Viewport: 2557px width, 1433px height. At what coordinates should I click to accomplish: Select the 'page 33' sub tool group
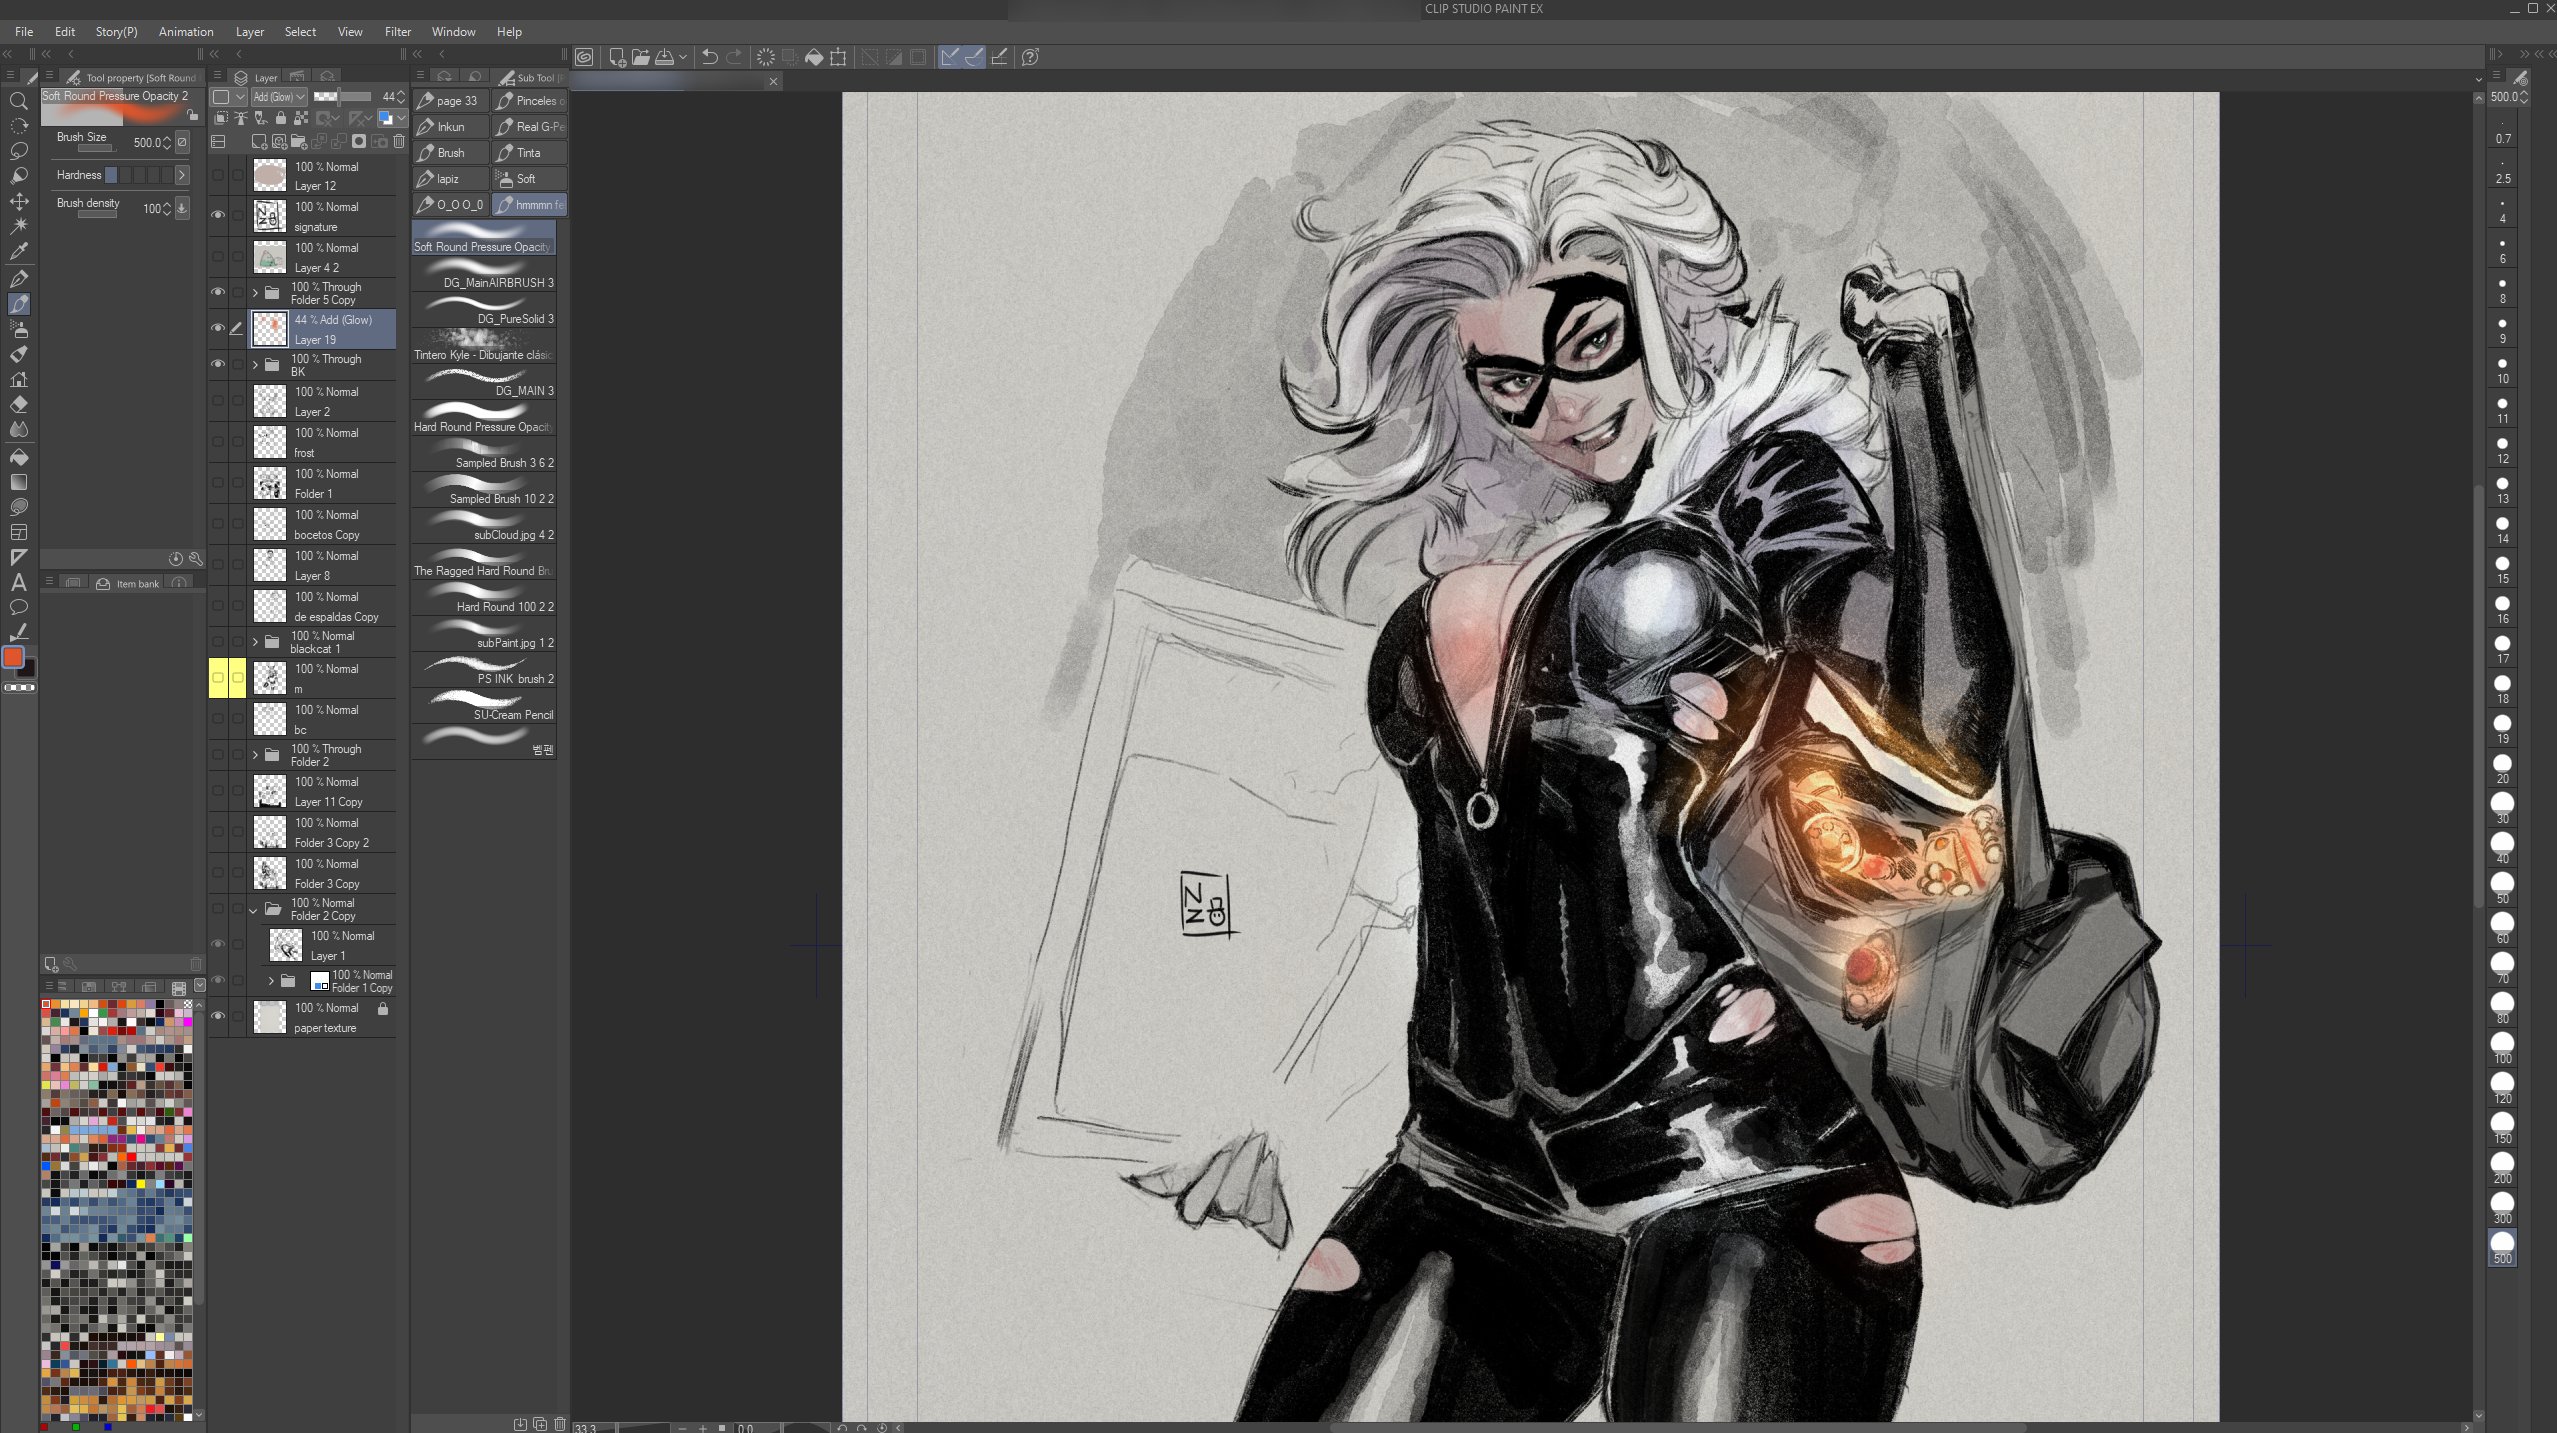451,101
